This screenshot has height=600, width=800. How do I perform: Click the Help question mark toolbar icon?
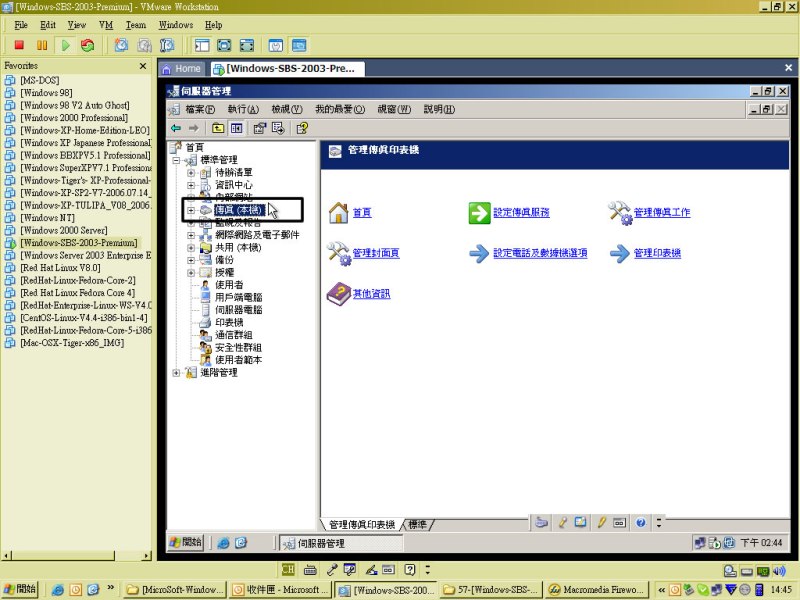(x=302, y=128)
